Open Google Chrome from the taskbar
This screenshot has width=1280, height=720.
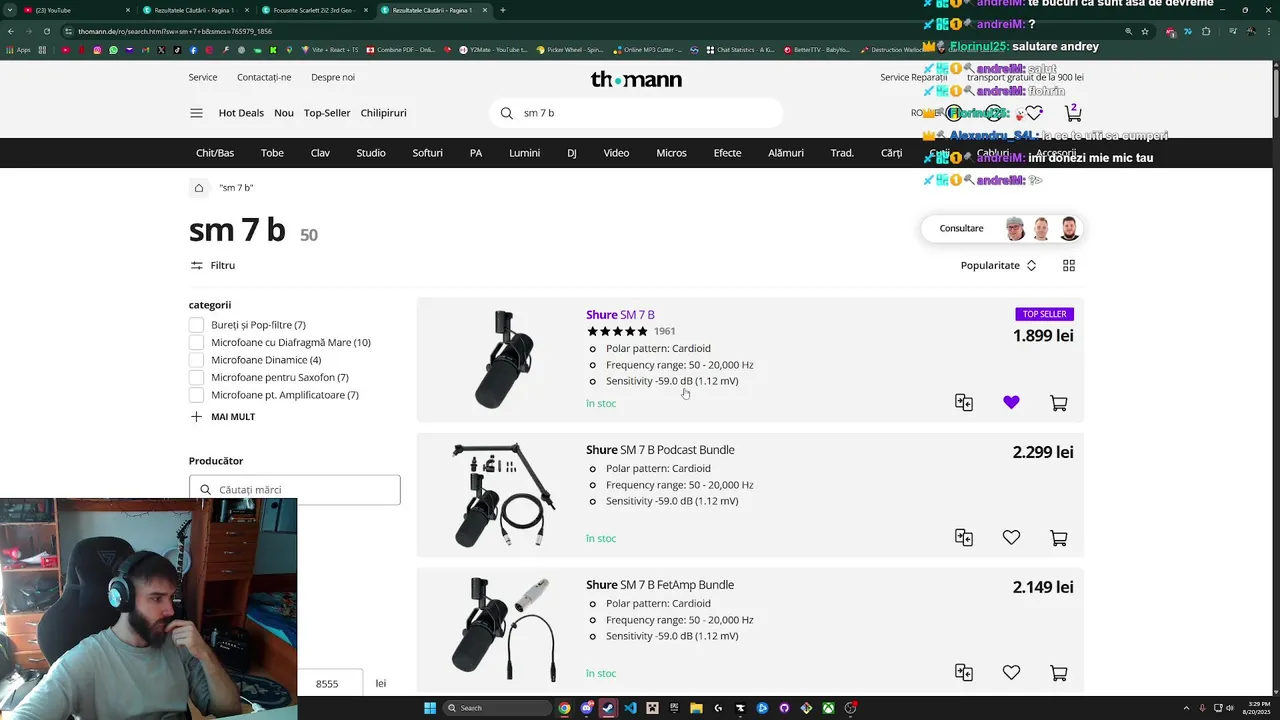[565, 708]
